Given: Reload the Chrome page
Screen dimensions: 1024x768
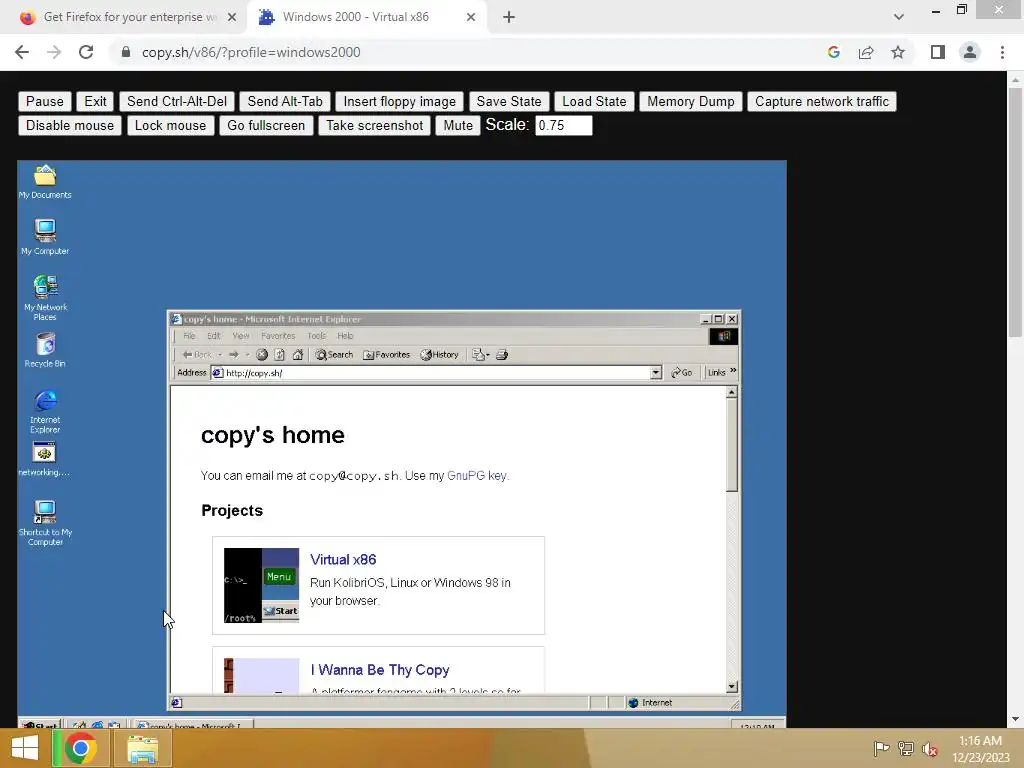Looking at the screenshot, I should [x=86, y=52].
